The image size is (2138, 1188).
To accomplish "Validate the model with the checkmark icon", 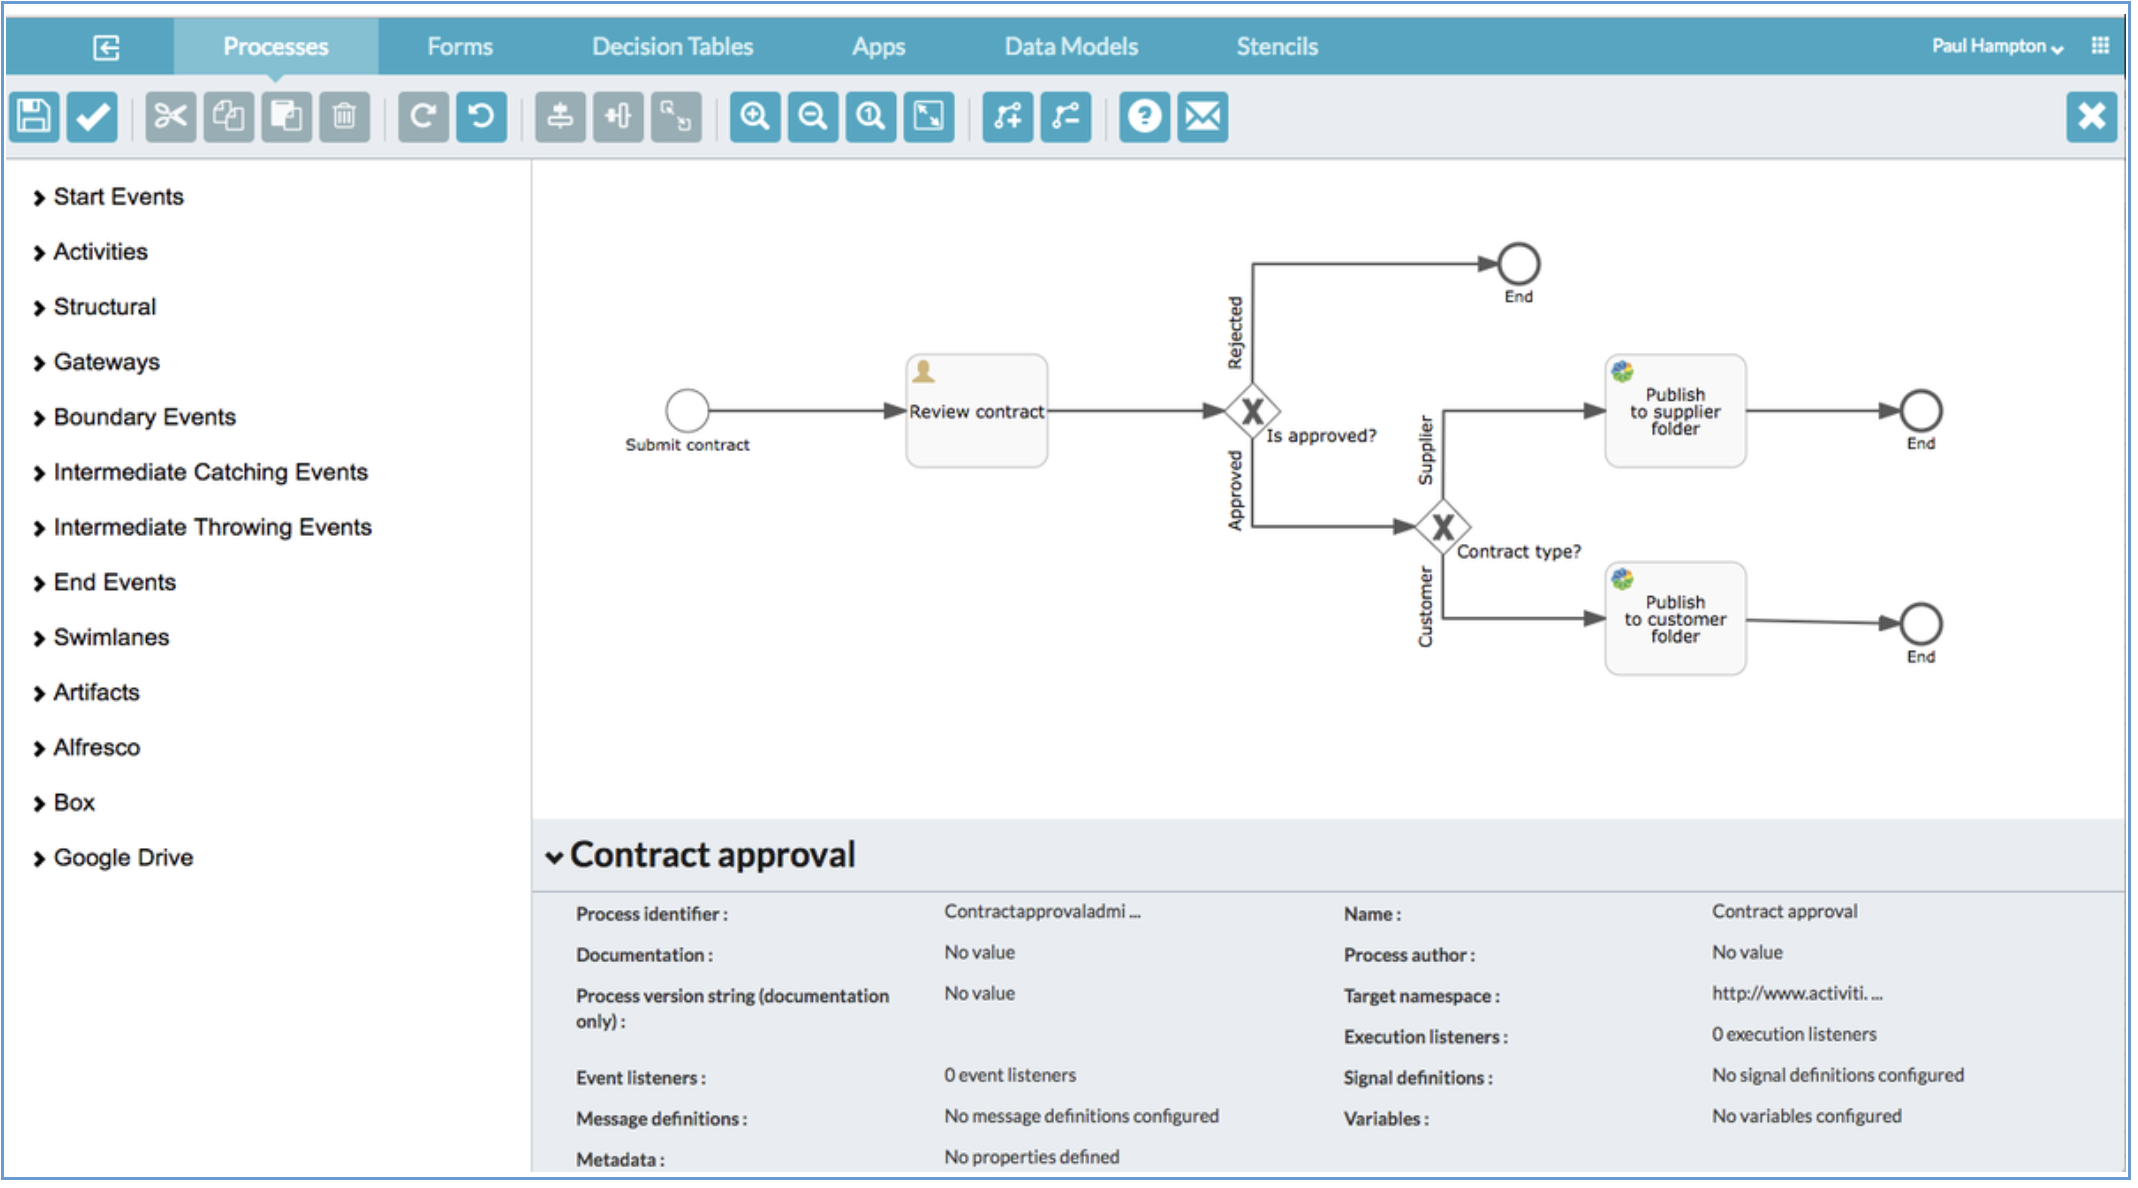I will click(92, 117).
